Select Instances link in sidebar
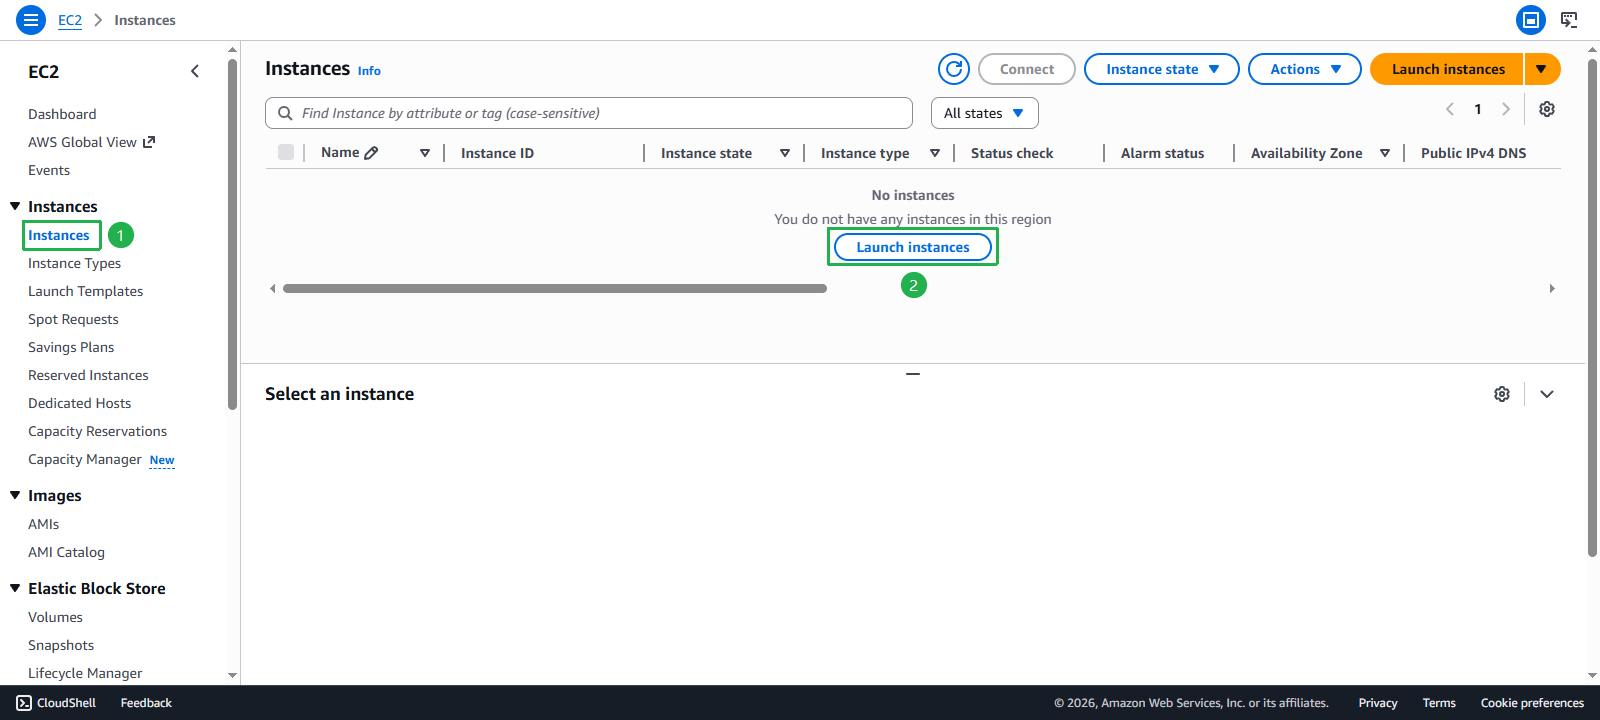This screenshot has height=720, width=1600. point(59,235)
